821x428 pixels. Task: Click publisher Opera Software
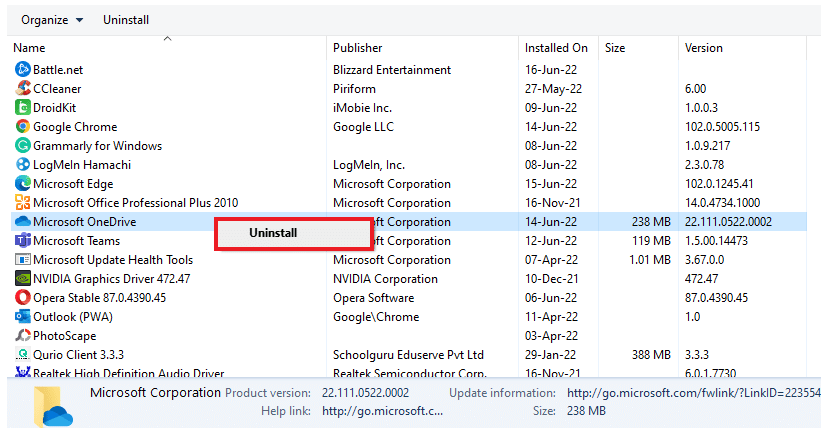click(x=373, y=298)
